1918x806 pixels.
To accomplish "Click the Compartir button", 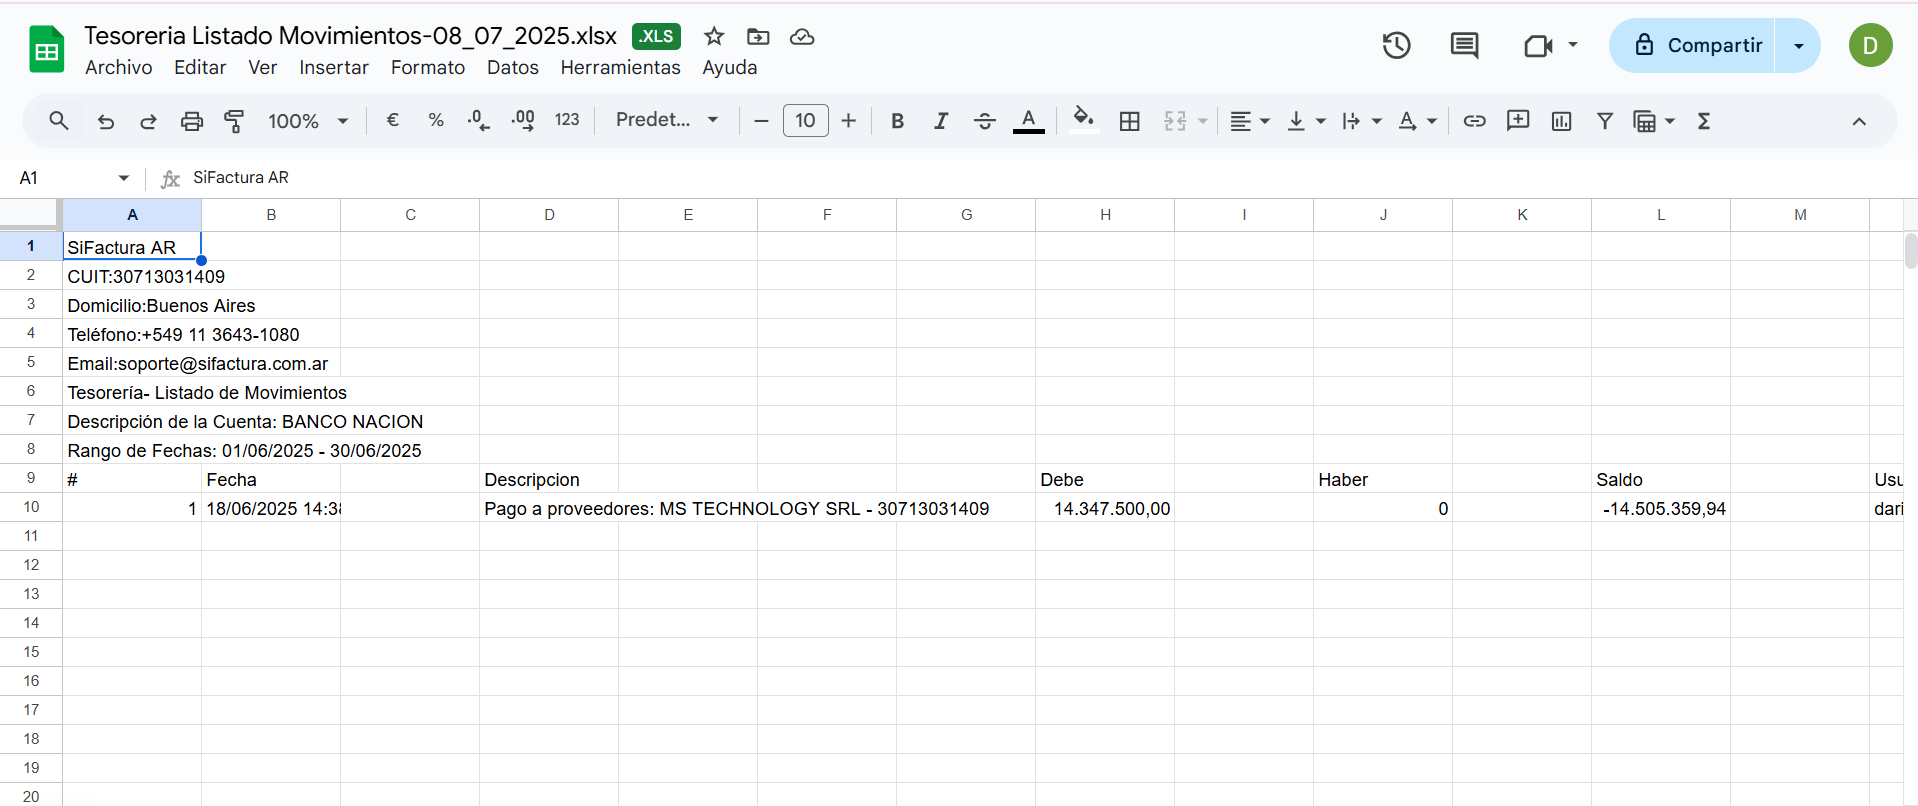I will pos(1692,45).
